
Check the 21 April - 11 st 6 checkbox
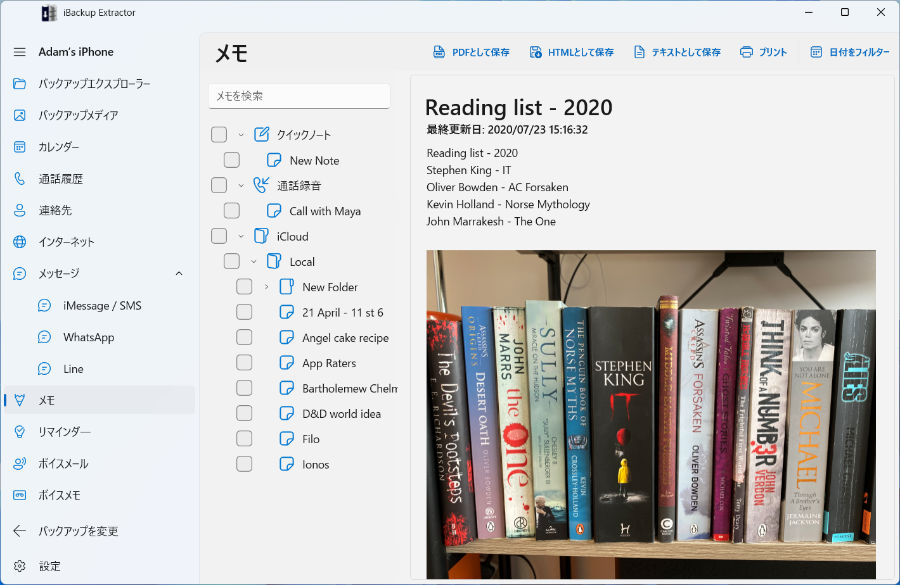click(x=245, y=312)
